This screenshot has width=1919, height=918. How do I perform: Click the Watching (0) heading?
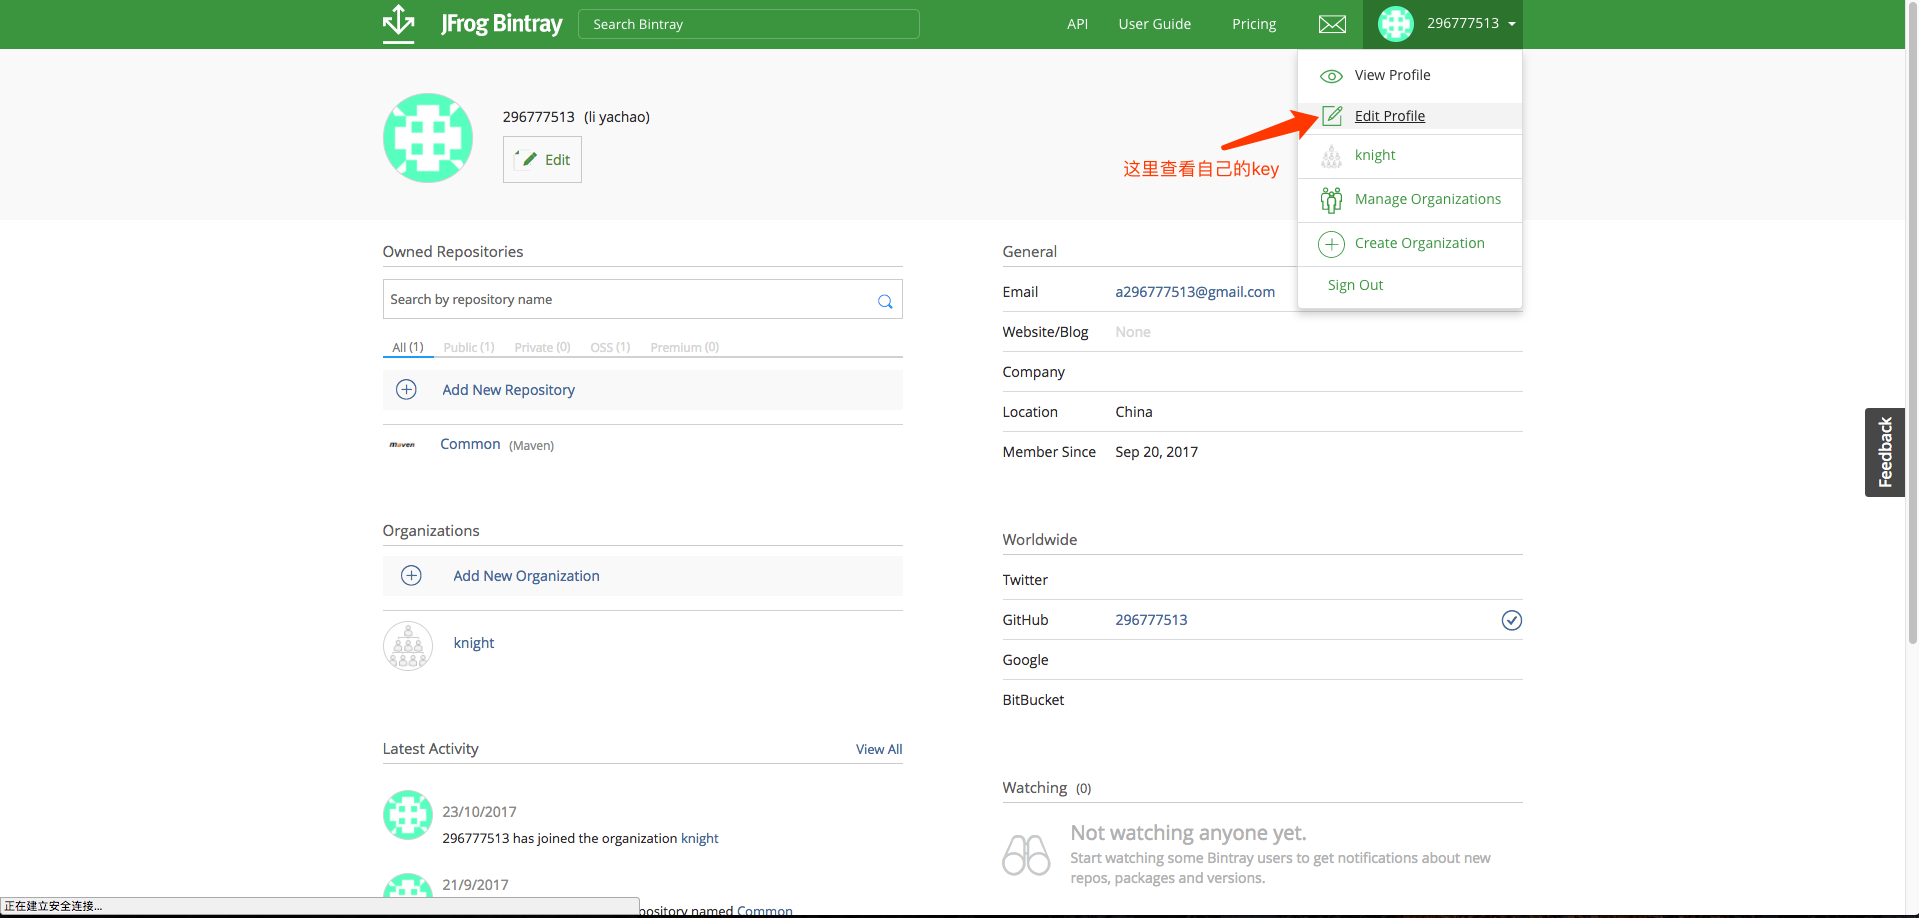point(1047,788)
